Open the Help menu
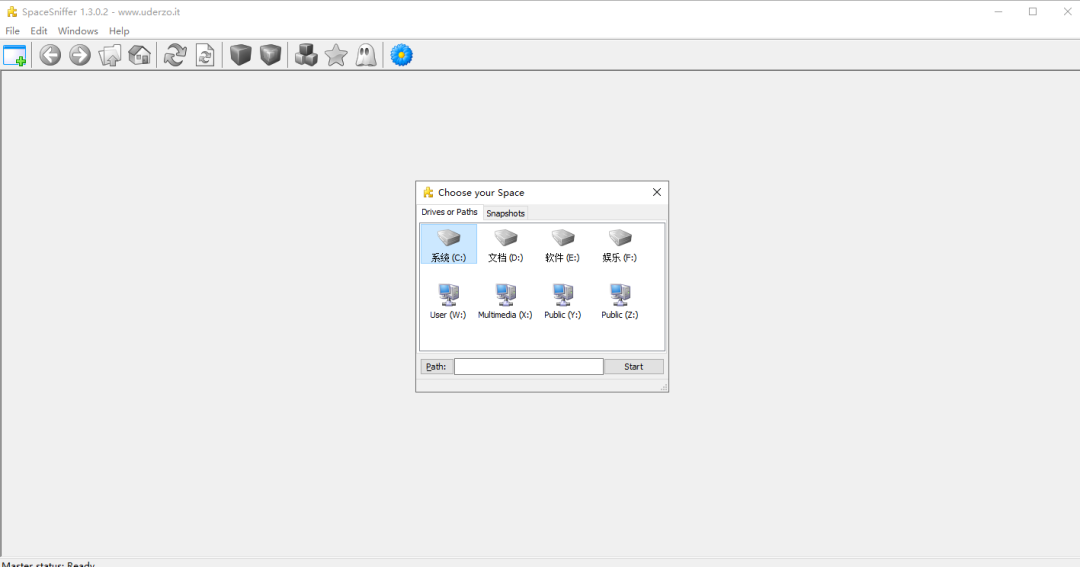1080x567 pixels. (x=119, y=31)
